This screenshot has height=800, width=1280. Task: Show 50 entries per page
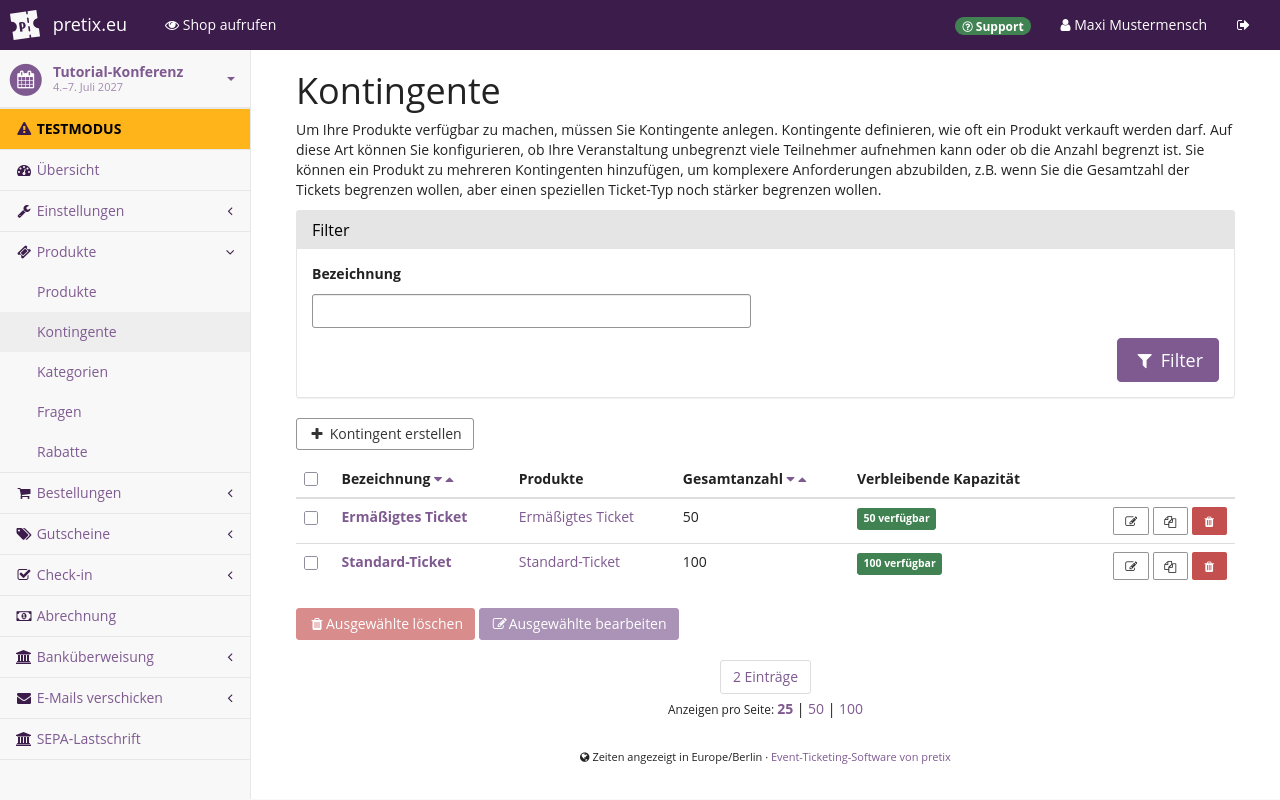point(816,709)
